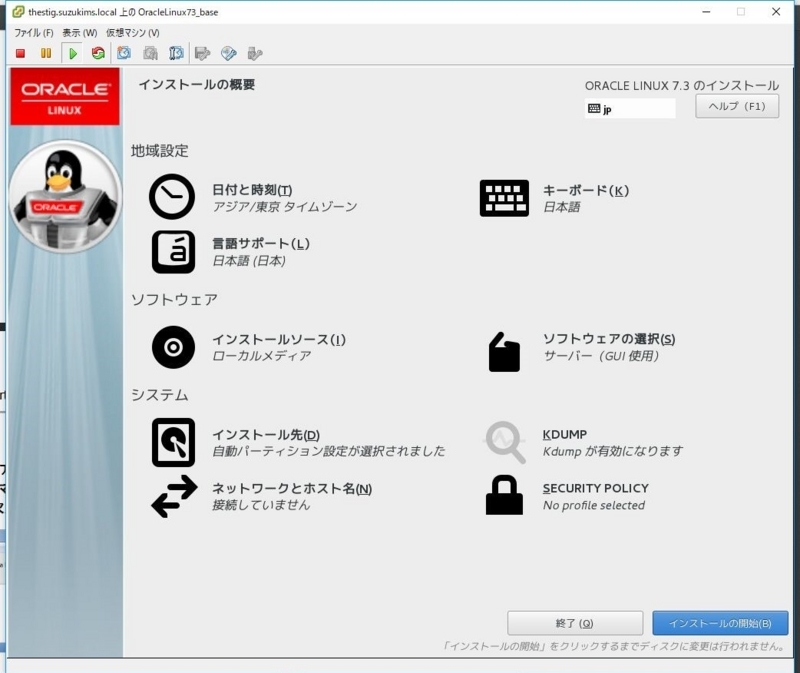Viewport: 800px width, 673px height.
Task: Click the Oracle penguin mascot image
Action: 65,196
